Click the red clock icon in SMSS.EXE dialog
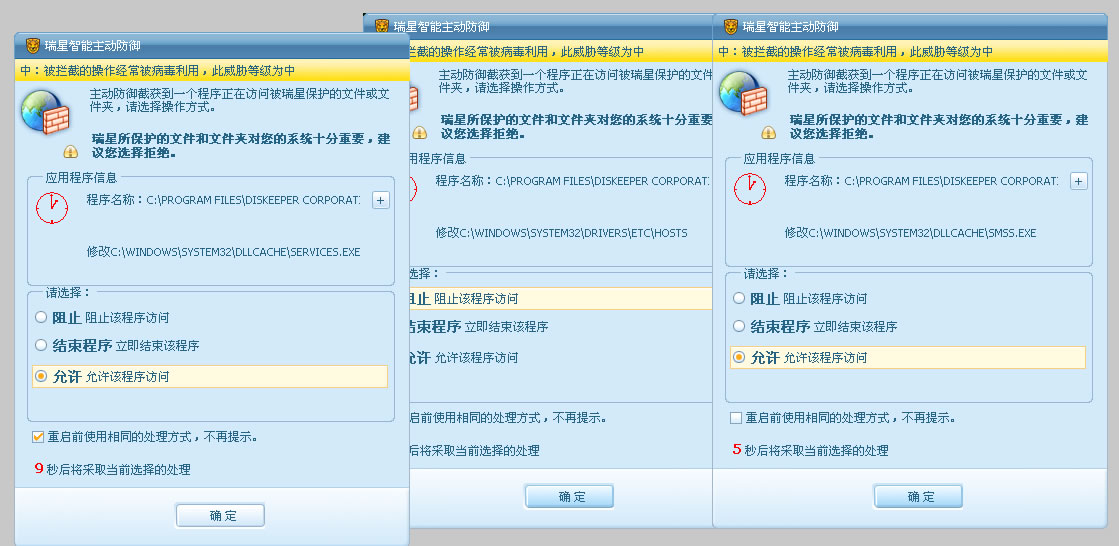The image size is (1119, 546). click(x=750, y=188)
